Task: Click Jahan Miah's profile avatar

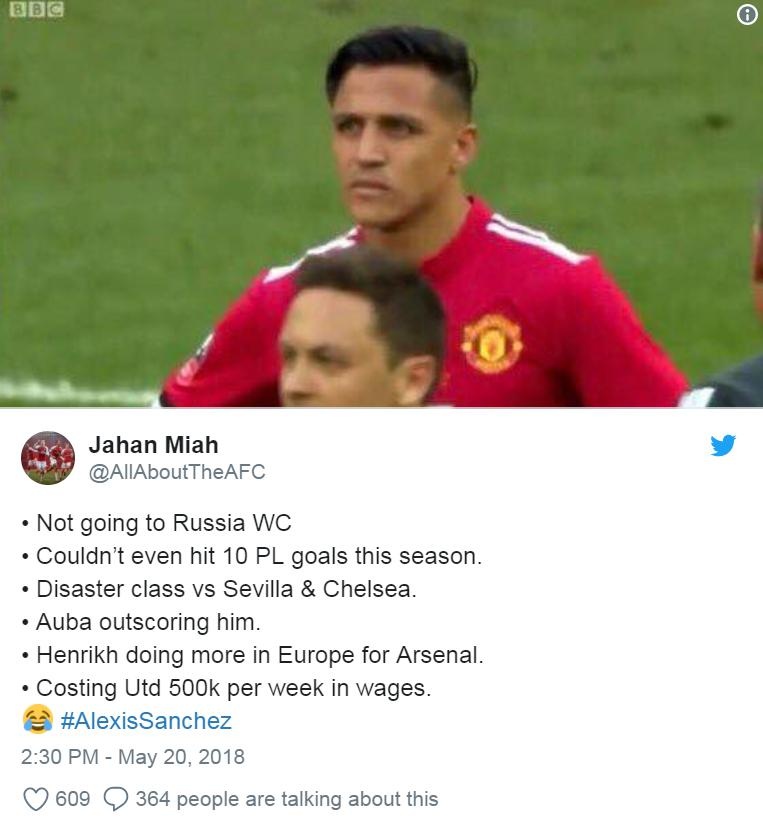Action: coord(50,453)
